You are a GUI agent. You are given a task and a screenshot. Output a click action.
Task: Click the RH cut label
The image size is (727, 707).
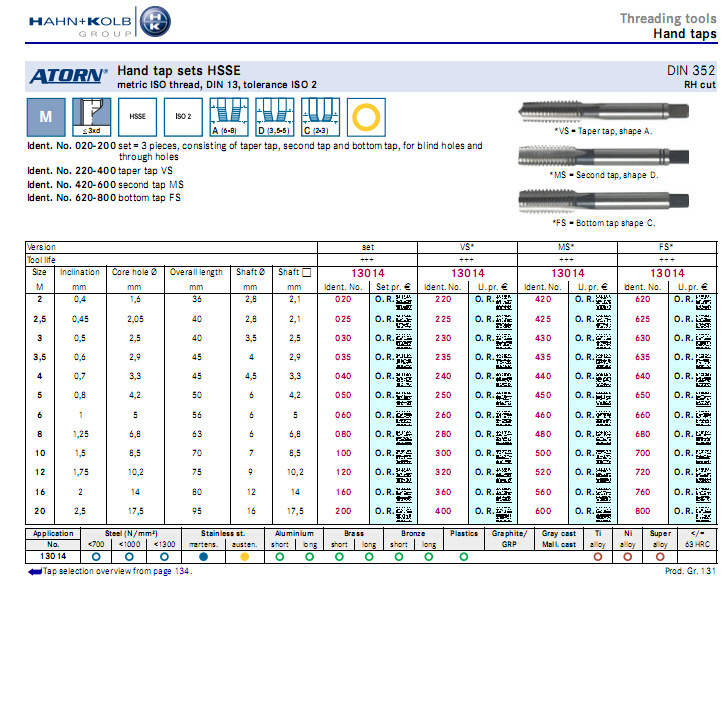(700, 85)
